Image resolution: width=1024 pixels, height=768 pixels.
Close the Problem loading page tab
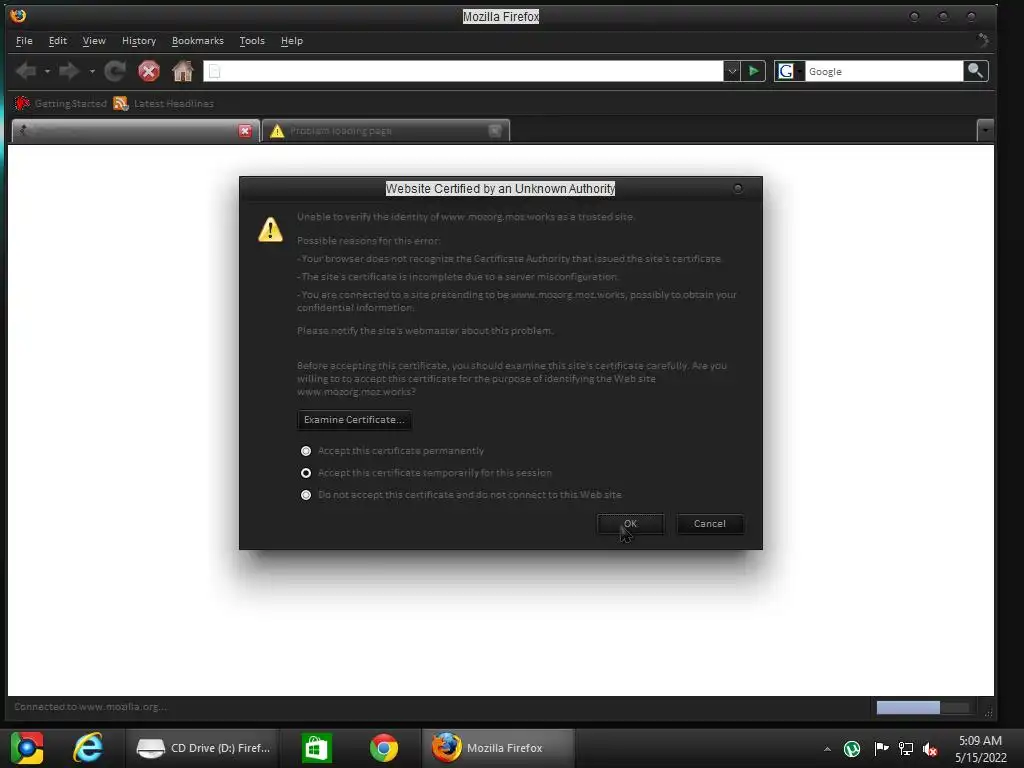point(495,131)
